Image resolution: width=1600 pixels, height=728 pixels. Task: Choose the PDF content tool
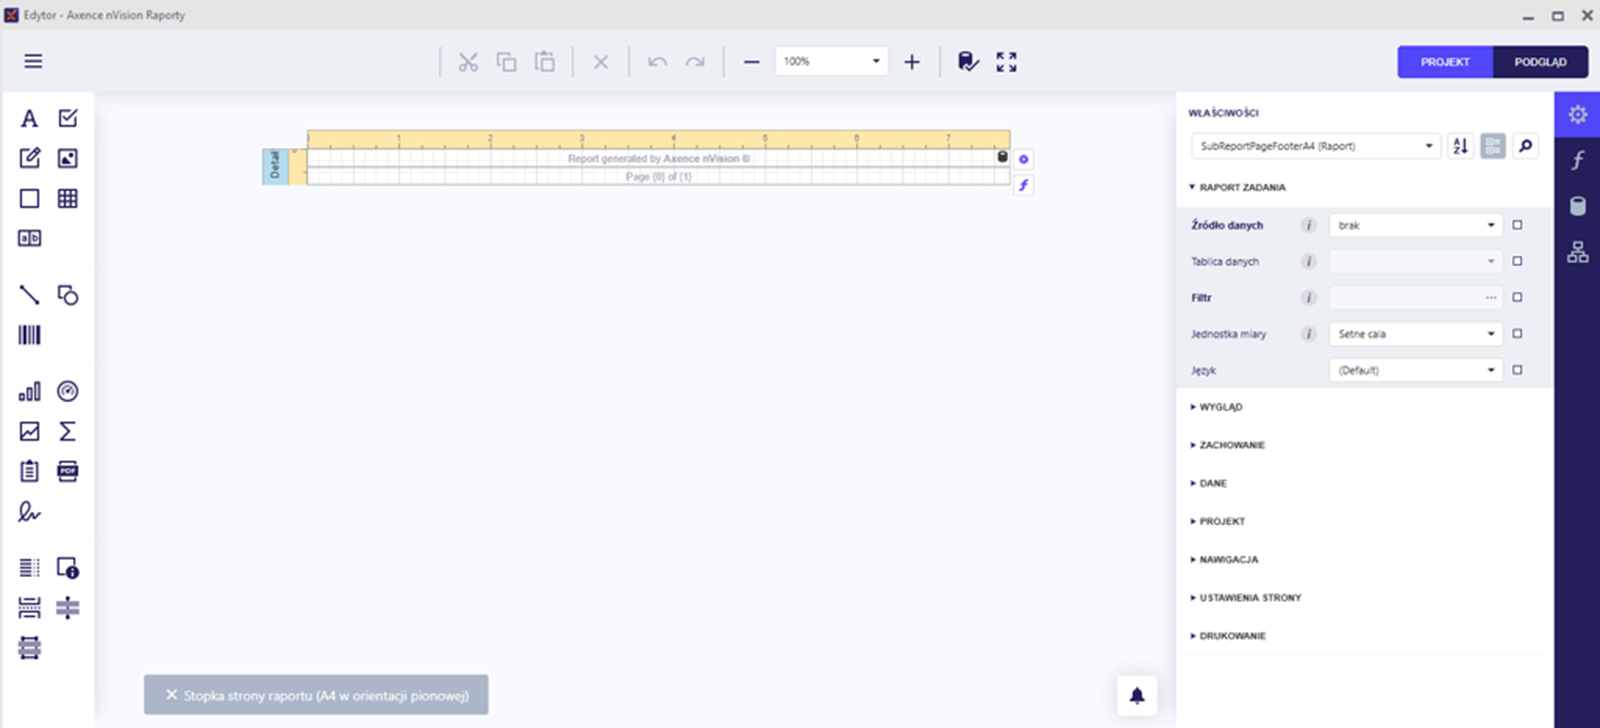pyautogui.click(x=67, y=471)
